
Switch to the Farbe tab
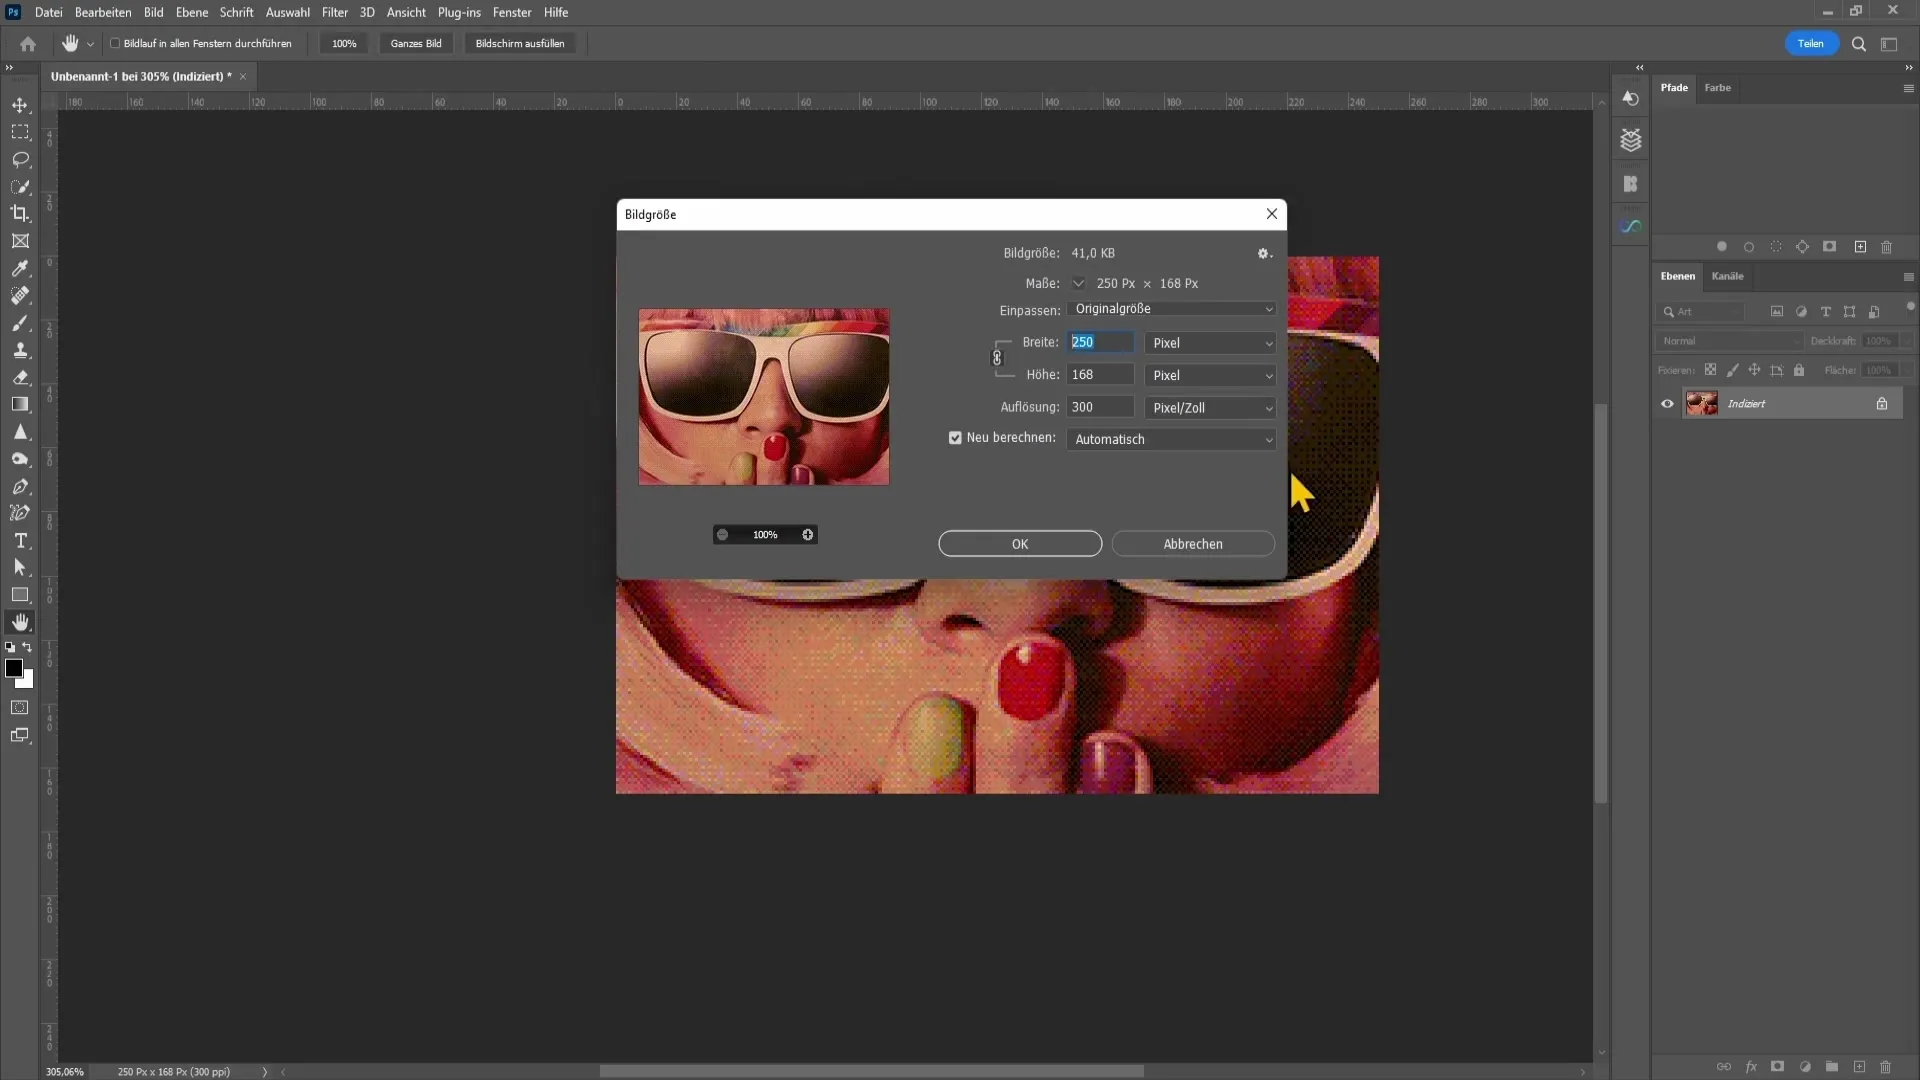pyautogui.click(x=1717, y=88)
